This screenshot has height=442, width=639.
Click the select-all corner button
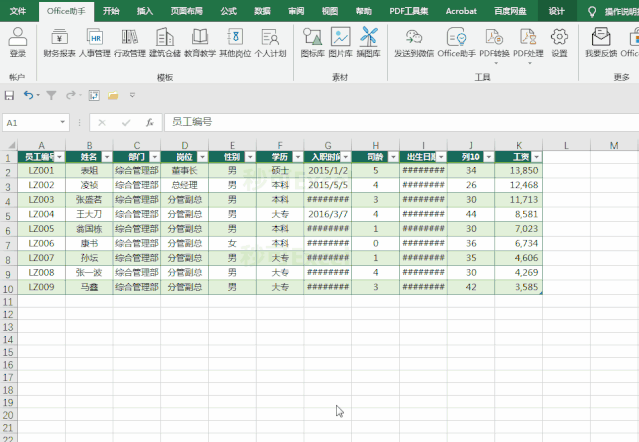coord(11,145)
